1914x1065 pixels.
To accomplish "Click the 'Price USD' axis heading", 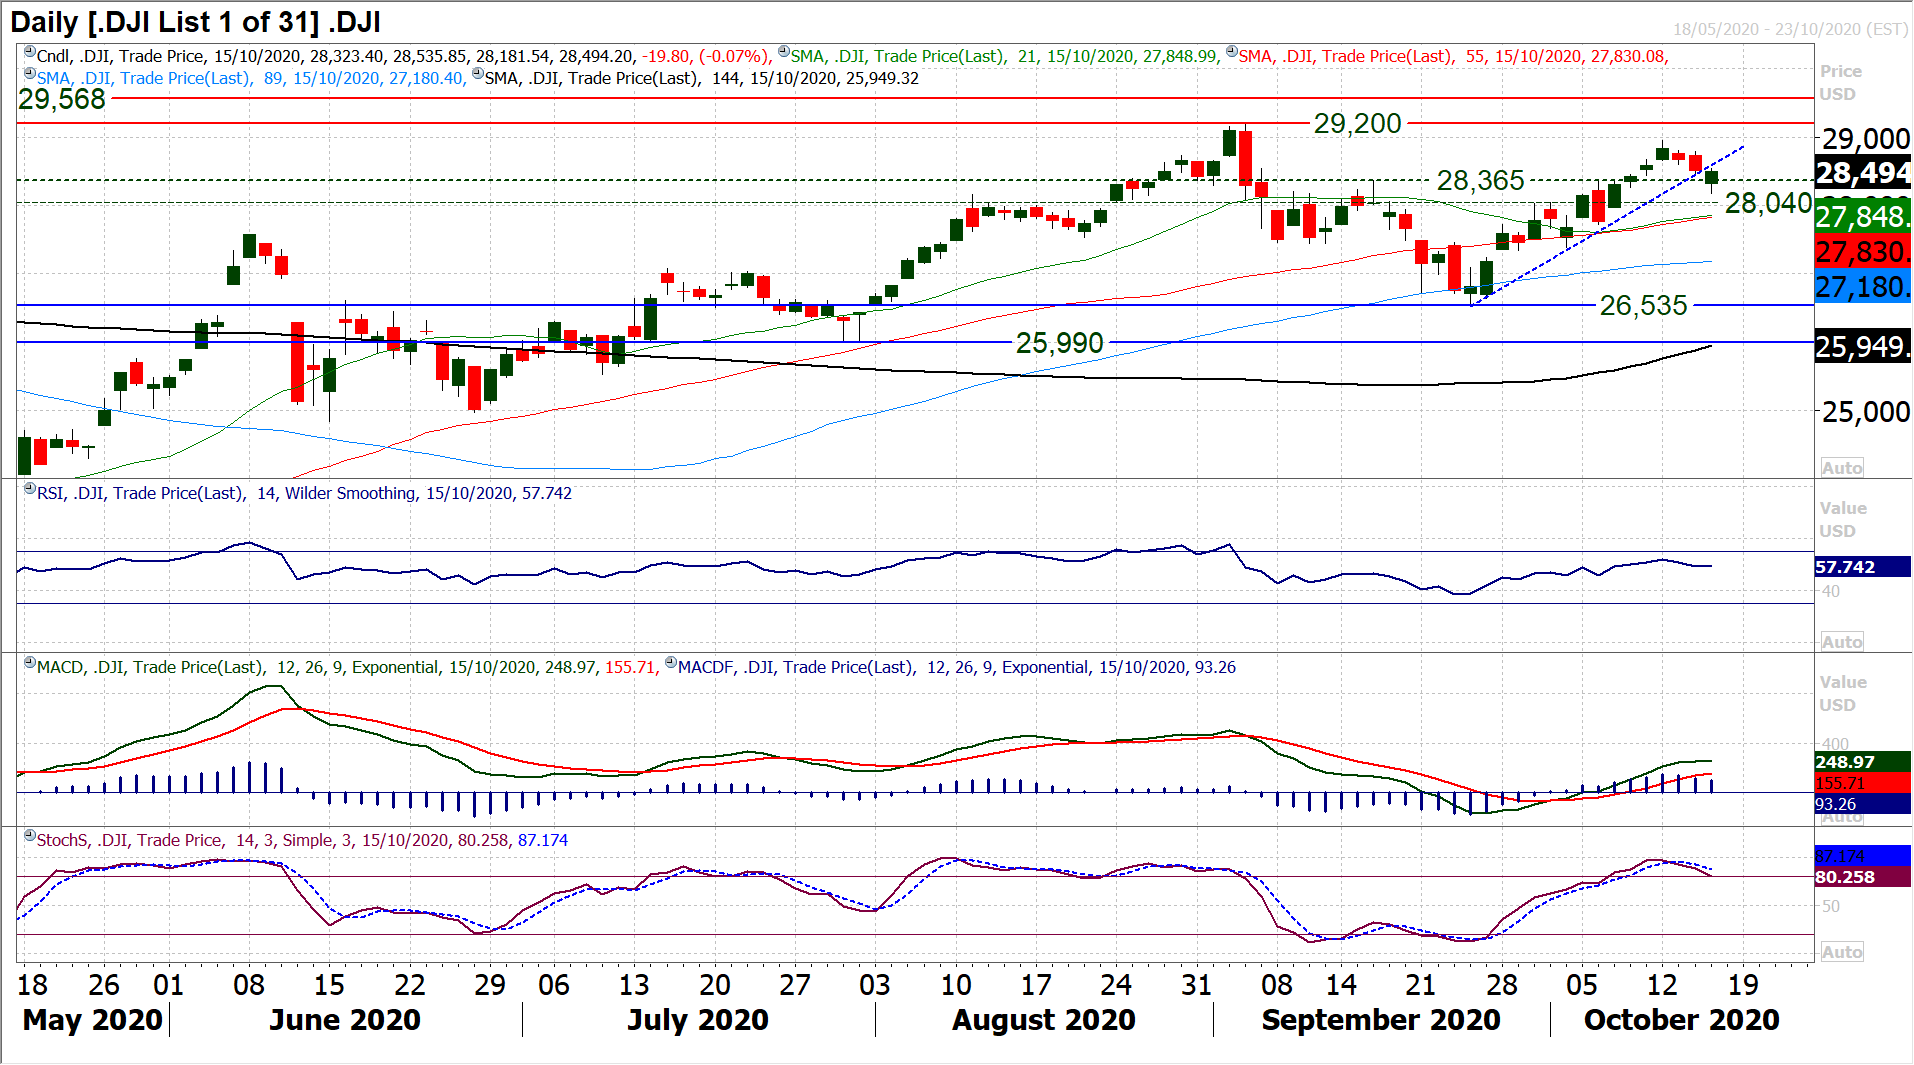I will pos(1840,83).
